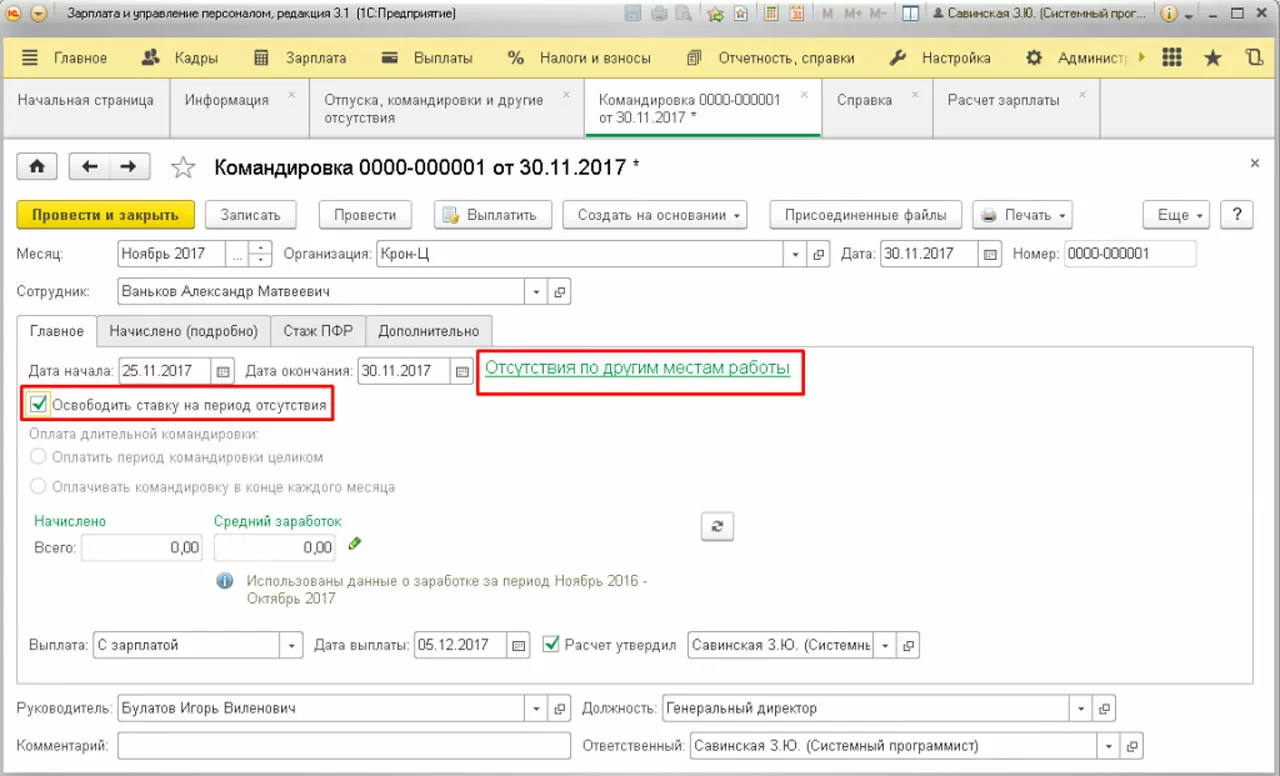
Task: Open the Еще dropdown menu
Action: [x=1176, y=215]
